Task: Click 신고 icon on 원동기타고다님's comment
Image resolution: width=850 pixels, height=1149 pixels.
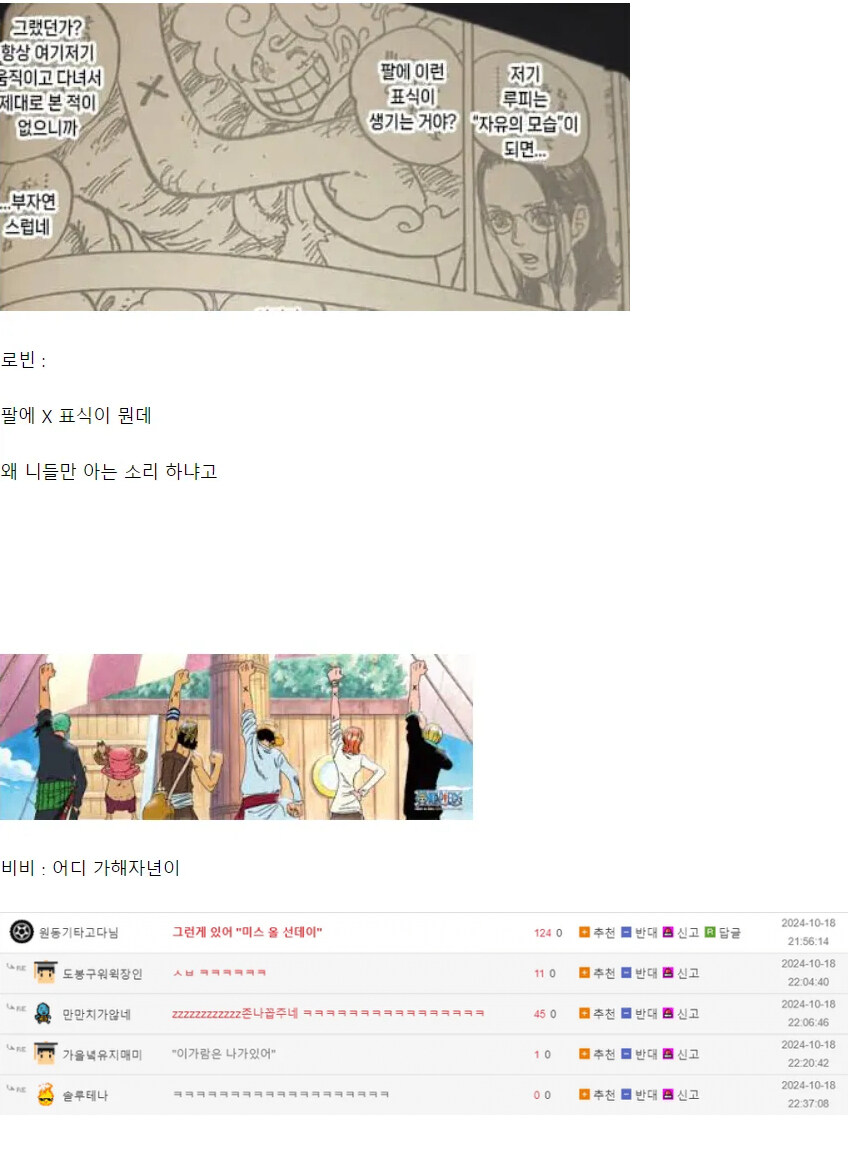Action: coord(680,932)
